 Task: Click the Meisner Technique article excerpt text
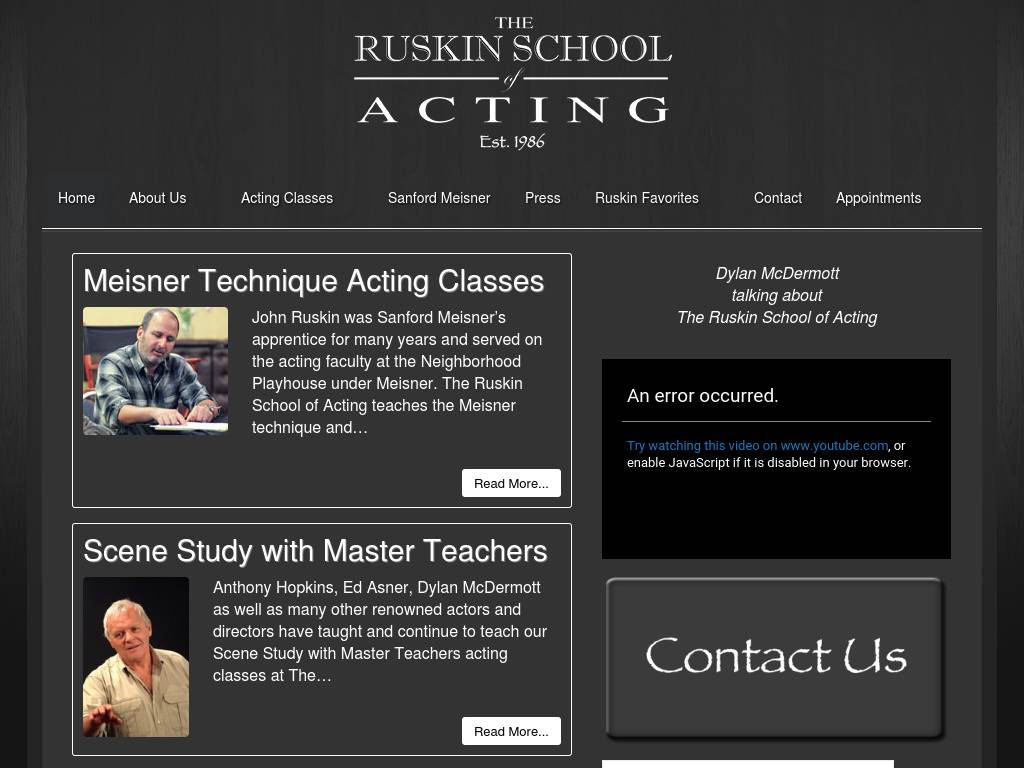point(397,372)
